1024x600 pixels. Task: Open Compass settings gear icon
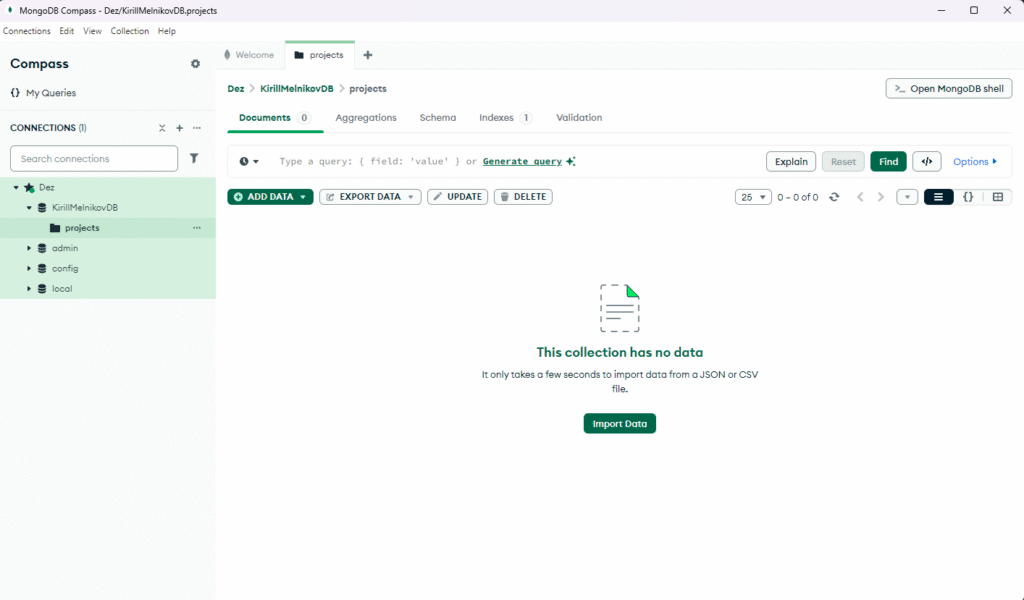195,64
